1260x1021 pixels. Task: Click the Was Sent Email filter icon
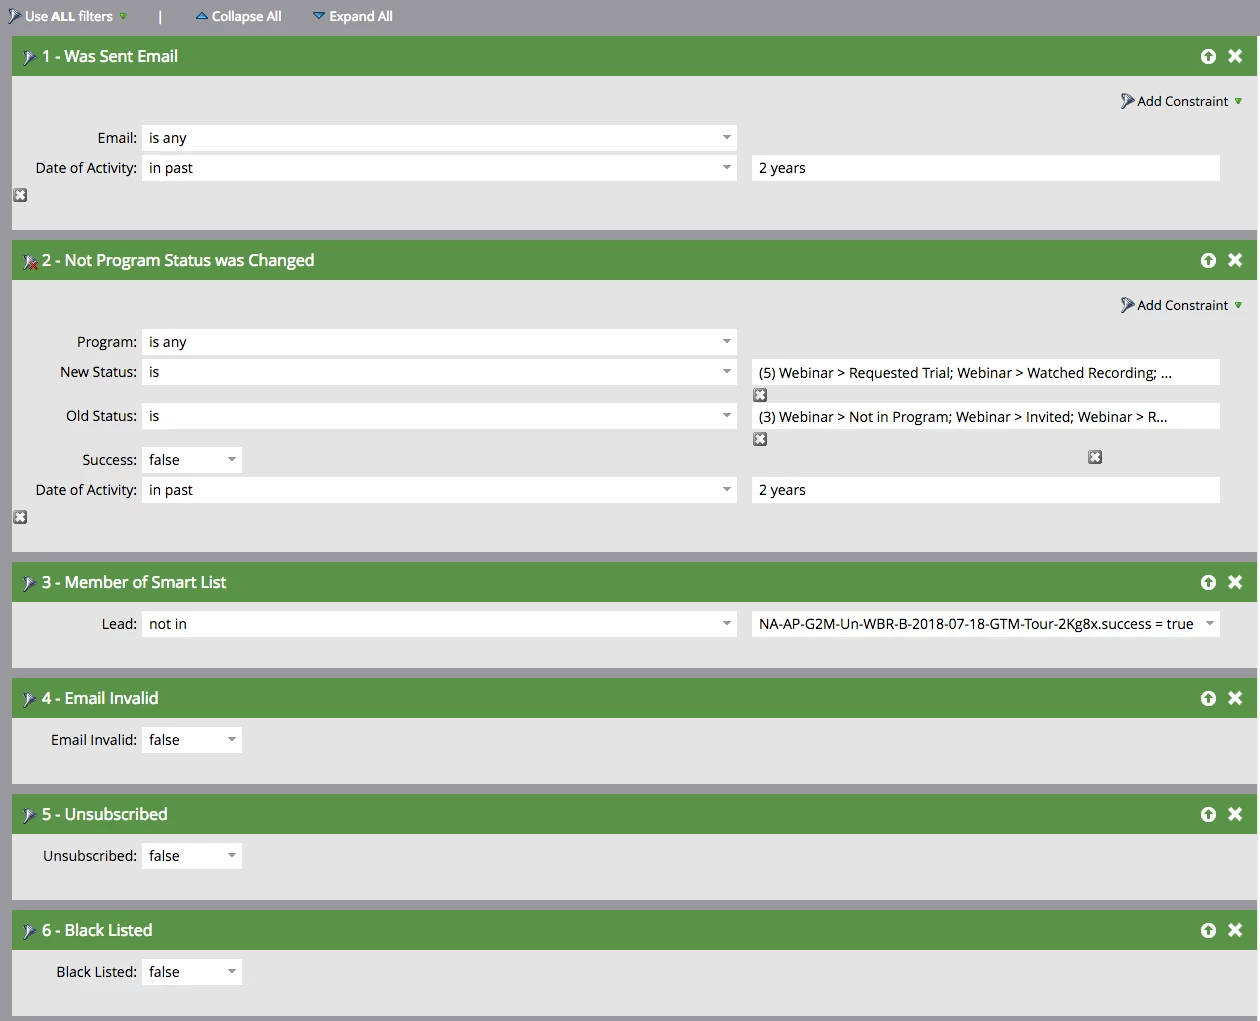tap(30, 57)
